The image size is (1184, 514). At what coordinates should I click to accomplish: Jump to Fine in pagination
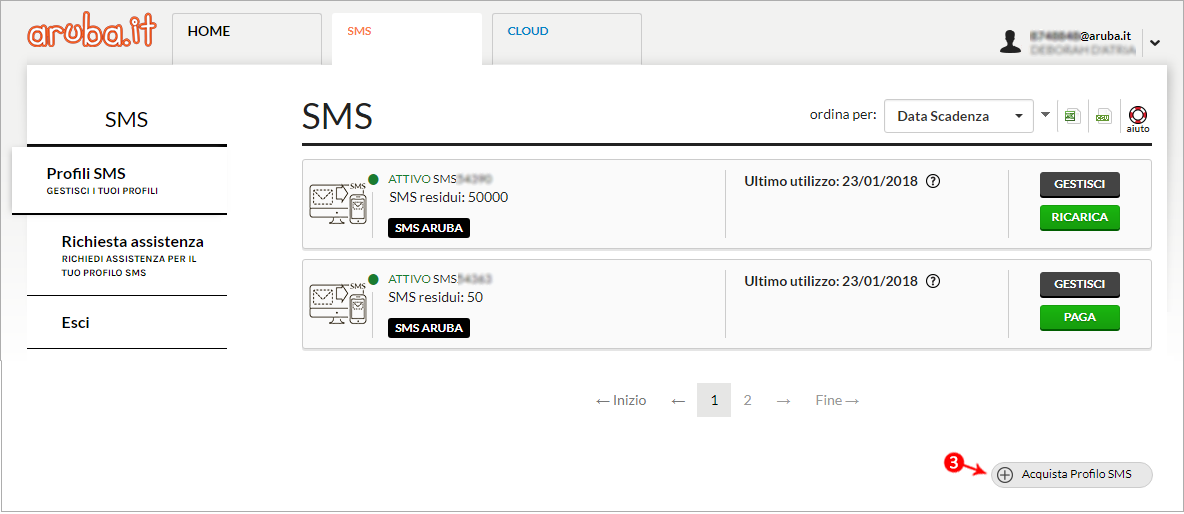pyautogui.click(x=837, y=401)
